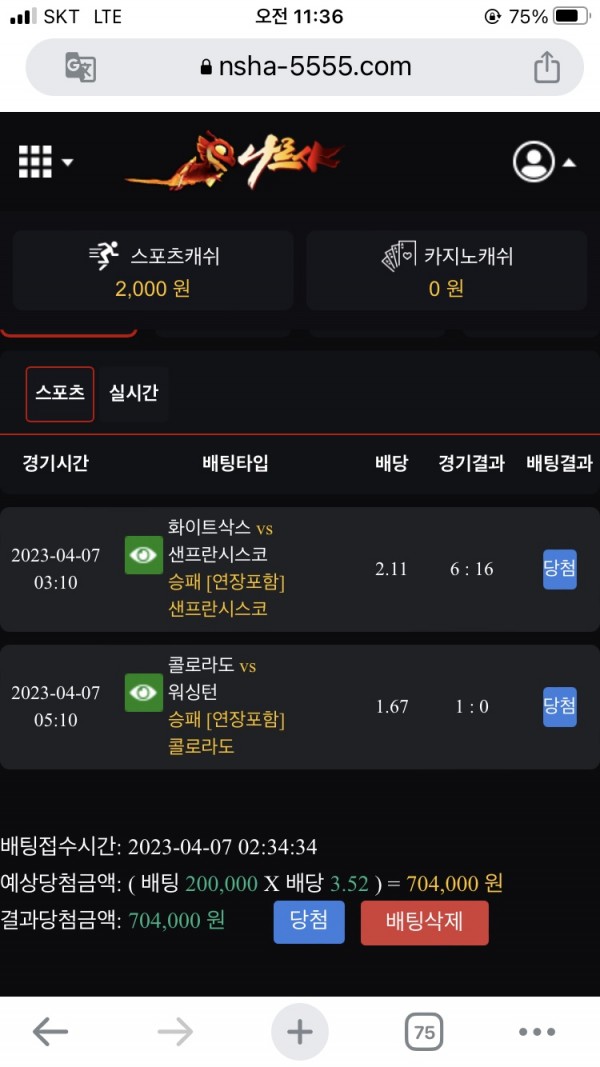This screenshot has width=600, height=1067.
Task: Tap the 카지노캐쉬 balance card
Action: [x=446, y=271]
